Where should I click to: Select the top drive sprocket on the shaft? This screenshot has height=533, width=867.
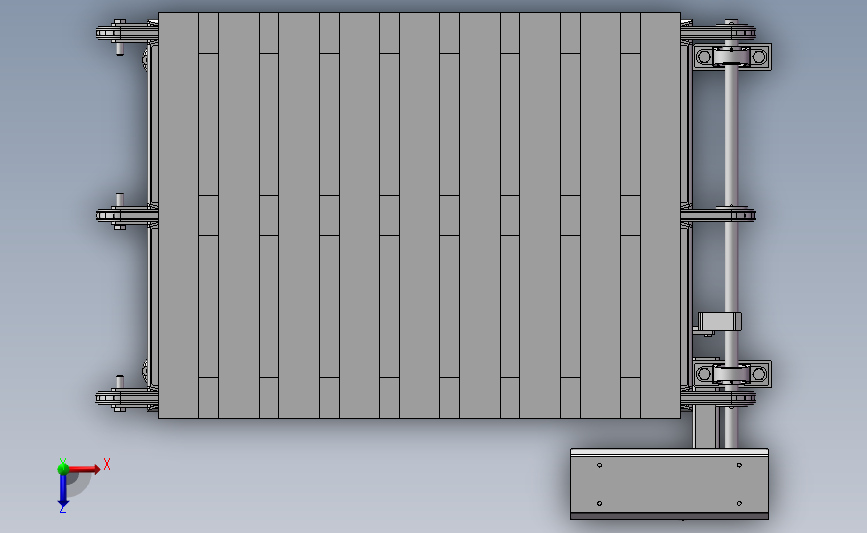click(x=719, y=32)
